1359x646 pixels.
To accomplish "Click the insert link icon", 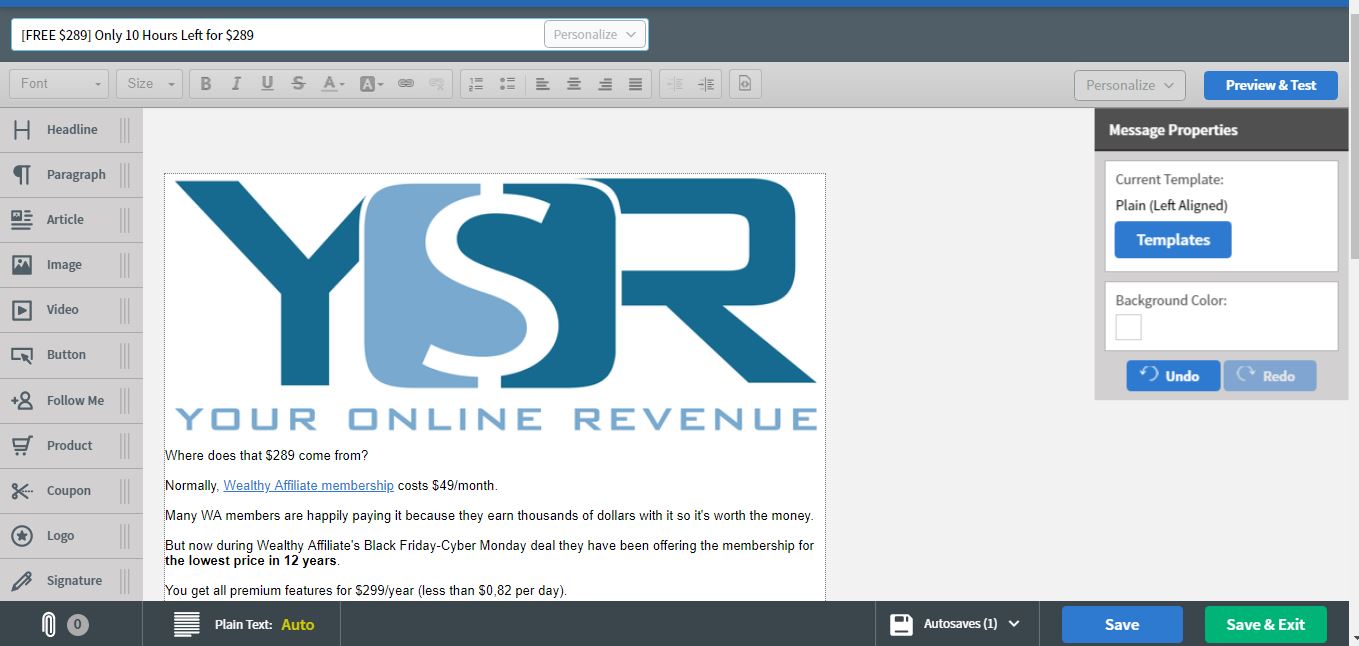I will [406, 84].
